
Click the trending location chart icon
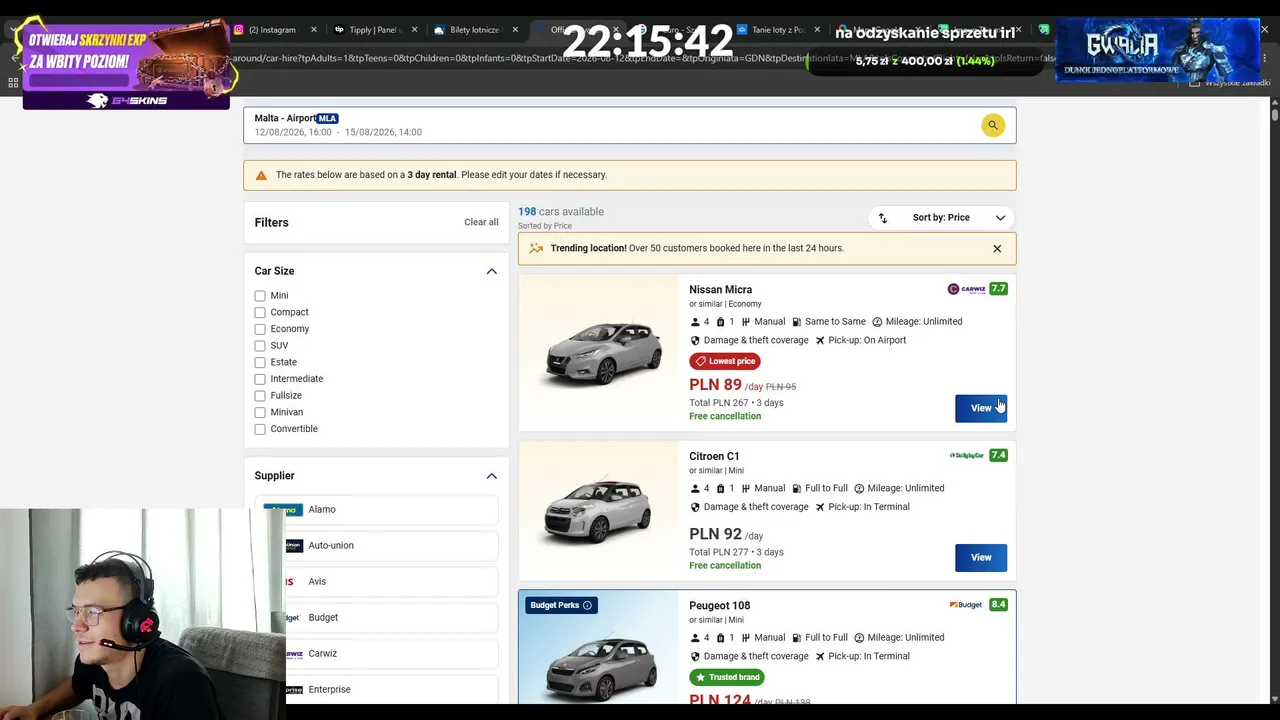(x=536, y=248)
